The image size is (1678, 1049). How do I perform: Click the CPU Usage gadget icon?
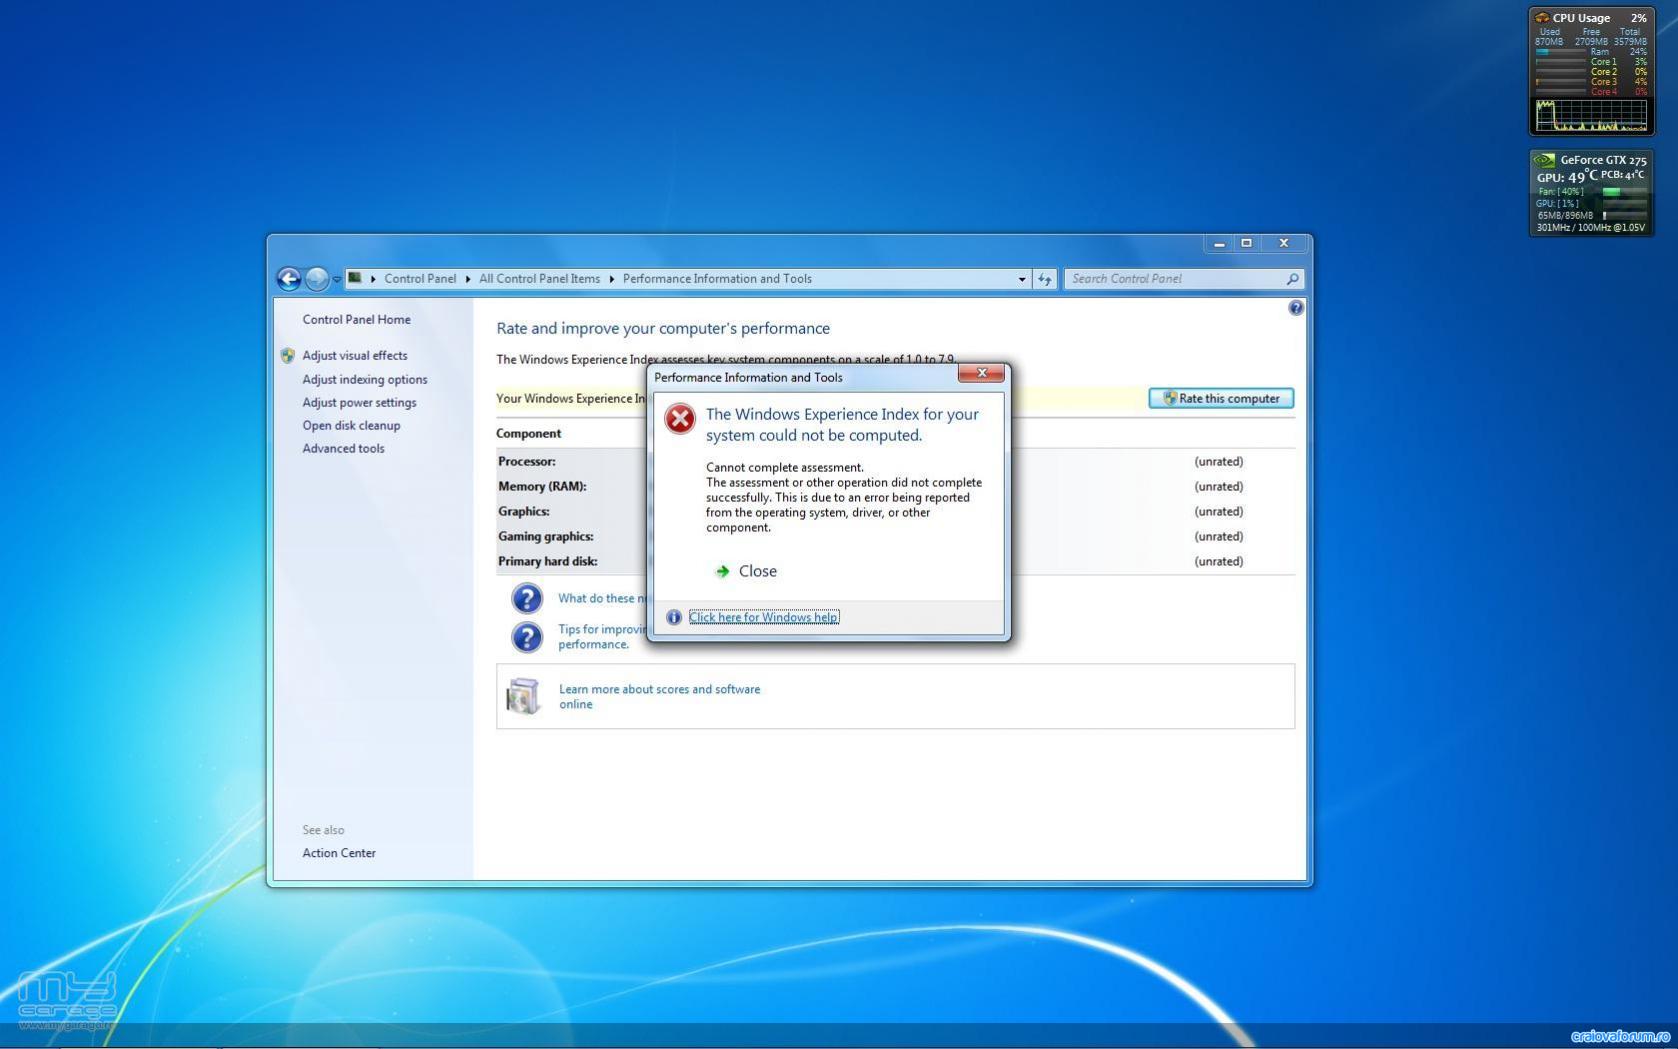pos(1542,18)
